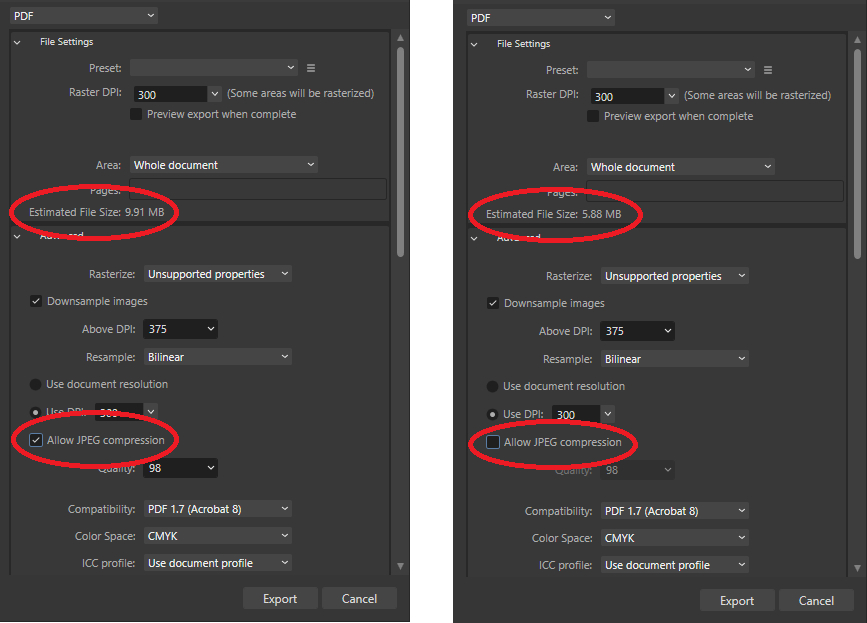Image resolution: width=867 pixels, height=623 pixels.
Task: Open the PDF format dropdown in left dialog
Action: 84,15
